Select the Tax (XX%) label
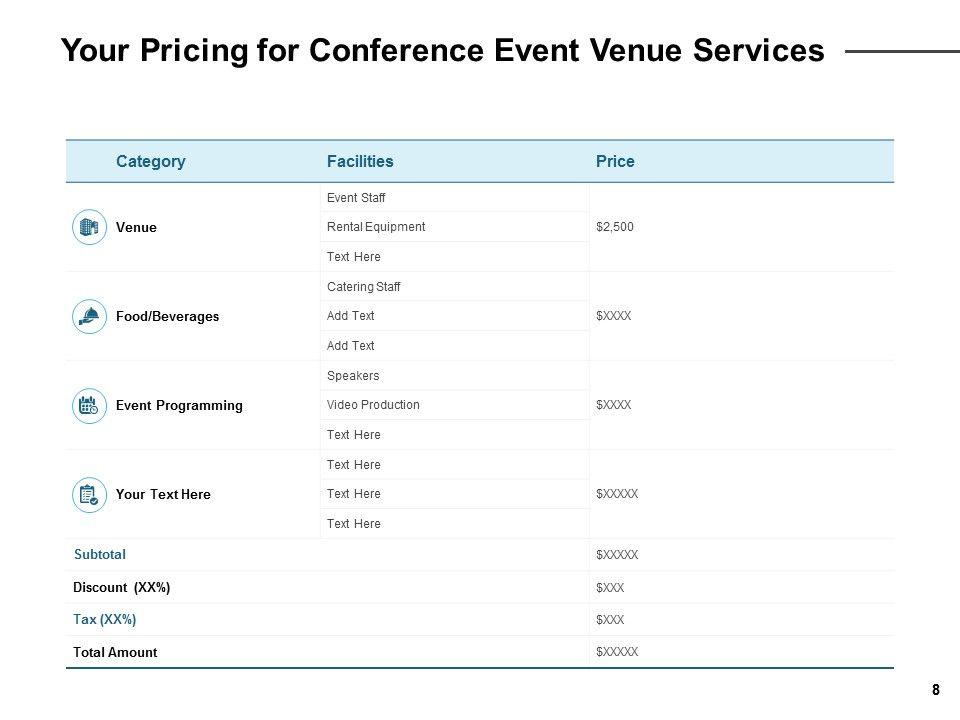Viewport: 960px width, 720px height. (x=105, y=619)
